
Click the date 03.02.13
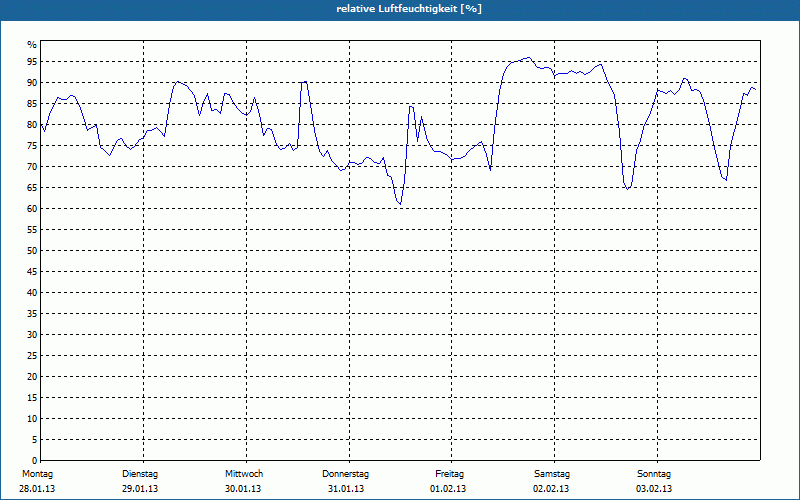pos(654,489)
